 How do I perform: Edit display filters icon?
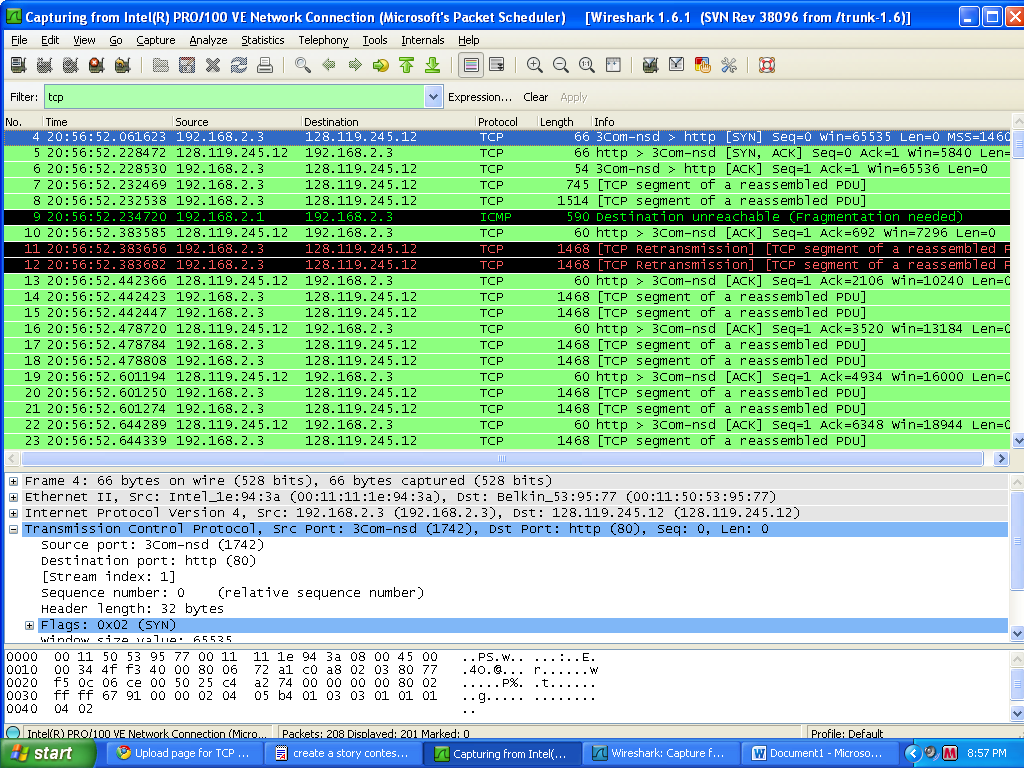(677, 65)
